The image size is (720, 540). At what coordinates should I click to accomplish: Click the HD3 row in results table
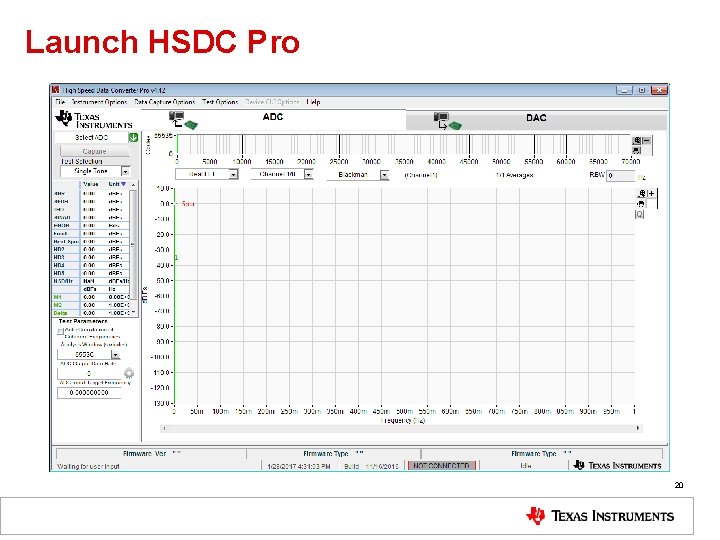(x=91, y=257)
